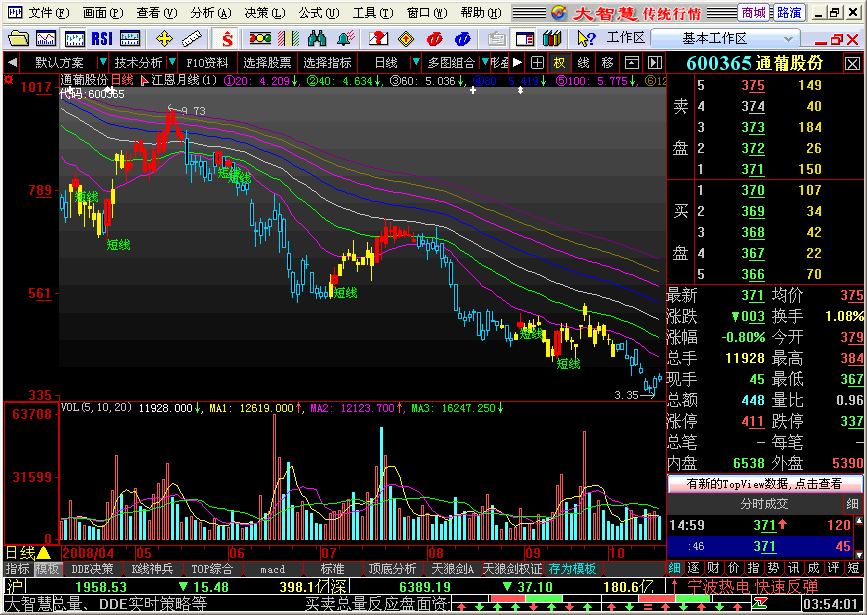Click the 路演 button
The image size is (867, 615).
coord(788,13)
